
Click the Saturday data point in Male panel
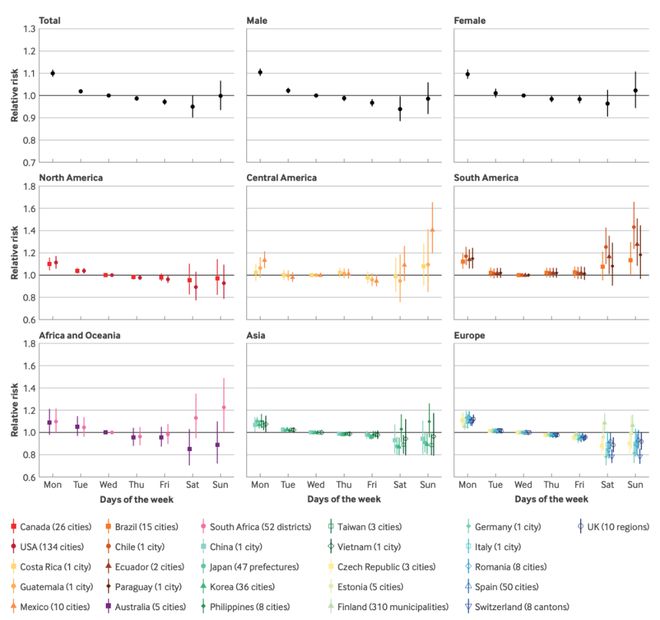pyautogui.click(x=400, y=109)
